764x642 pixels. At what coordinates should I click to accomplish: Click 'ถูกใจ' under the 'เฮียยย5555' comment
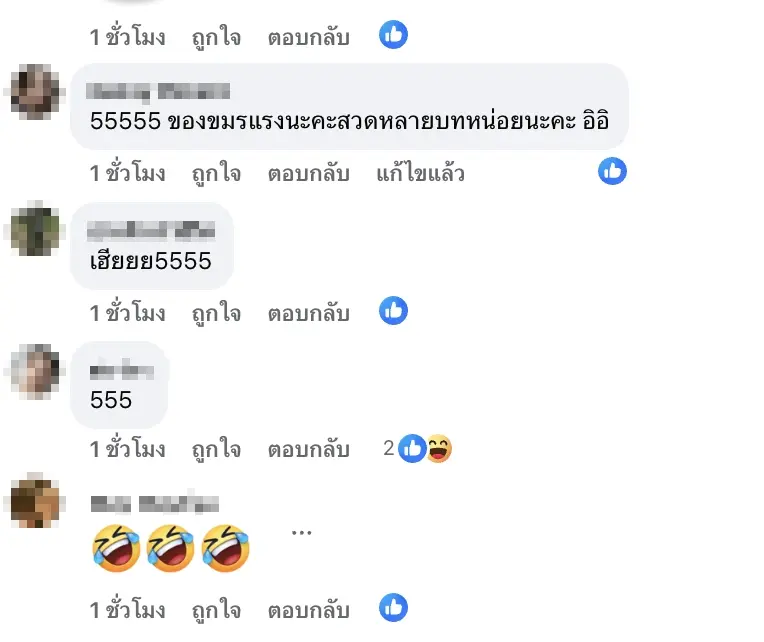point(216,313)
